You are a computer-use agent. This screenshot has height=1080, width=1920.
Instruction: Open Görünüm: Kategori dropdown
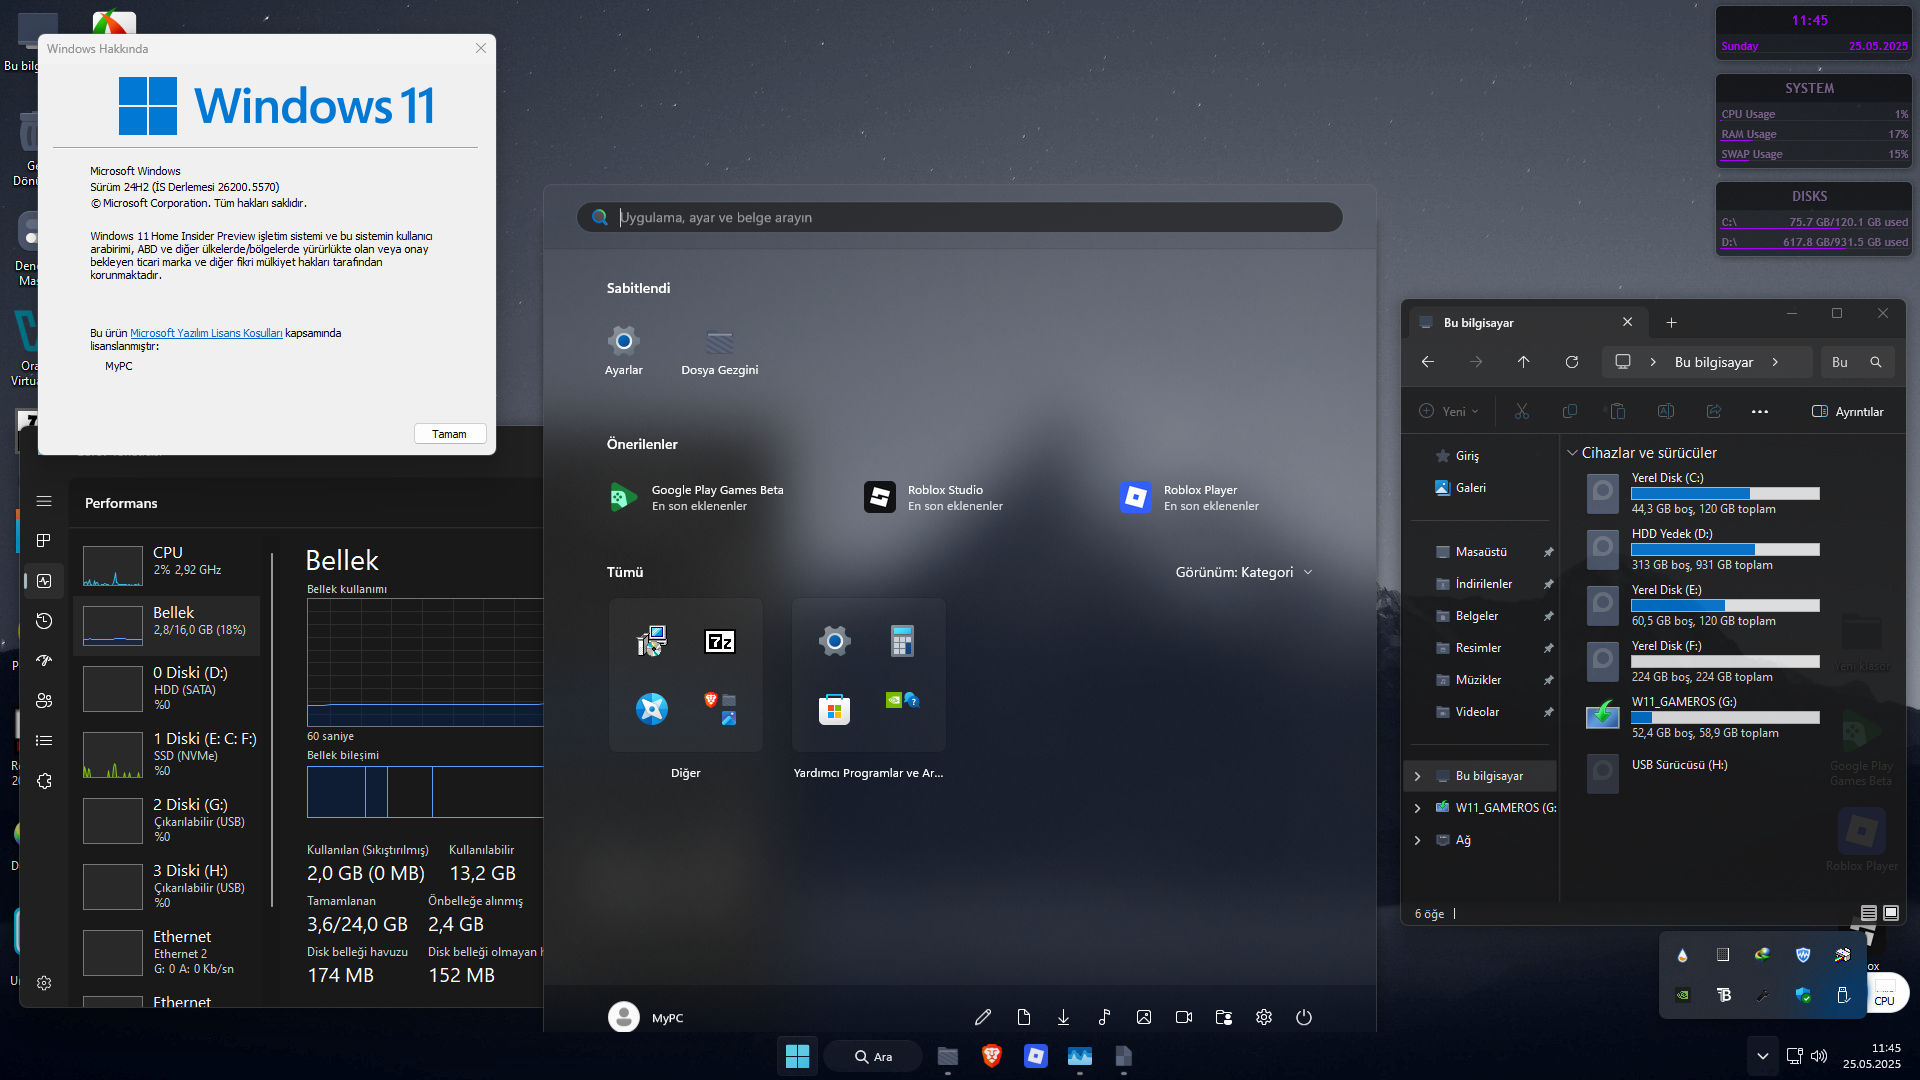coord(1244,572)
